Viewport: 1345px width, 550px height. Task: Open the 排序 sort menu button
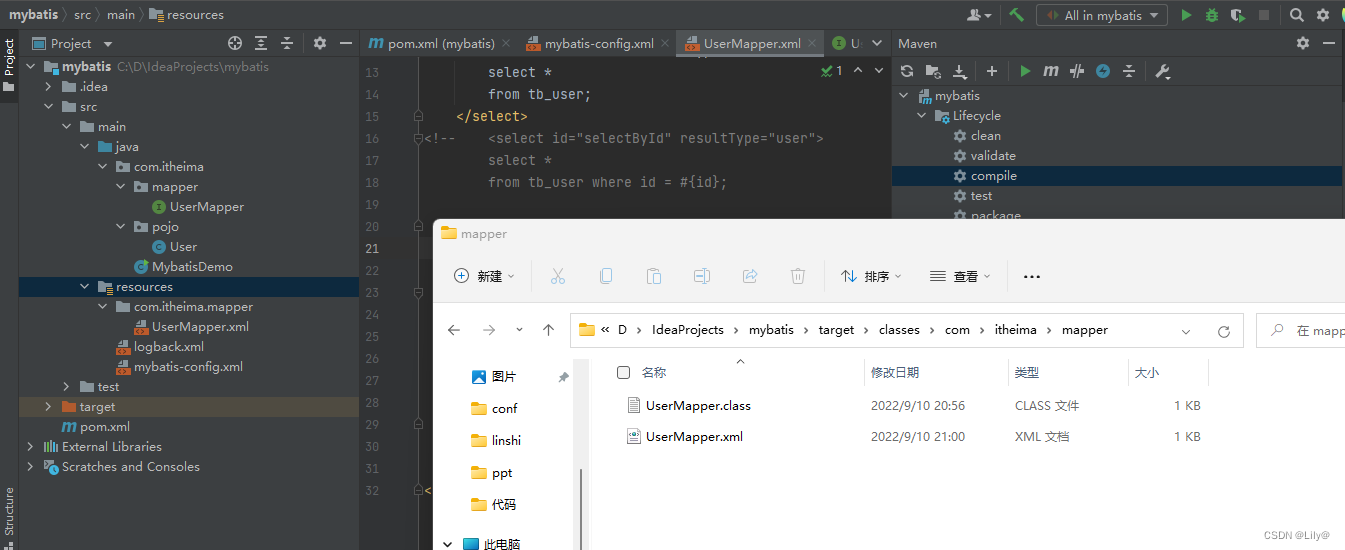[872, 276]
